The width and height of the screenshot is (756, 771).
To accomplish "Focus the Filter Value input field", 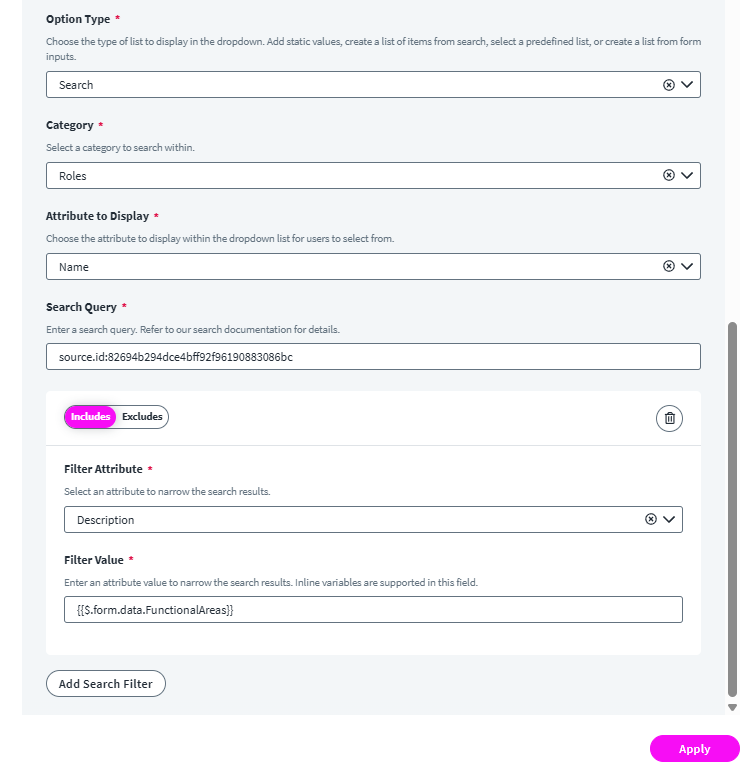I will [373, 610].
